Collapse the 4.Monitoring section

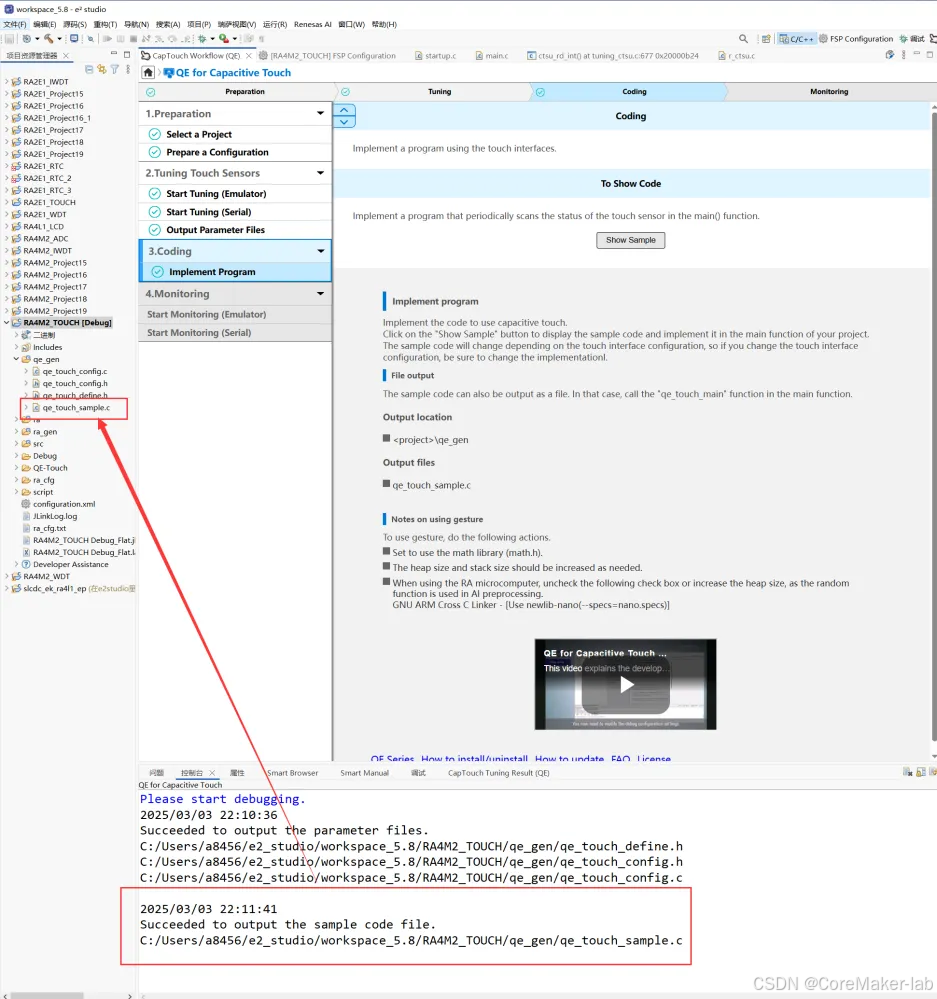[x=320, y=294]
